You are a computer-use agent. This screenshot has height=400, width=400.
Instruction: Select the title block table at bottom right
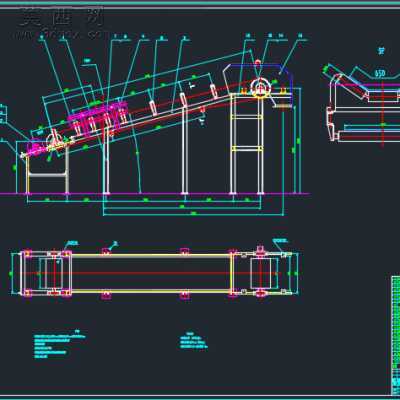coord(395,335)
